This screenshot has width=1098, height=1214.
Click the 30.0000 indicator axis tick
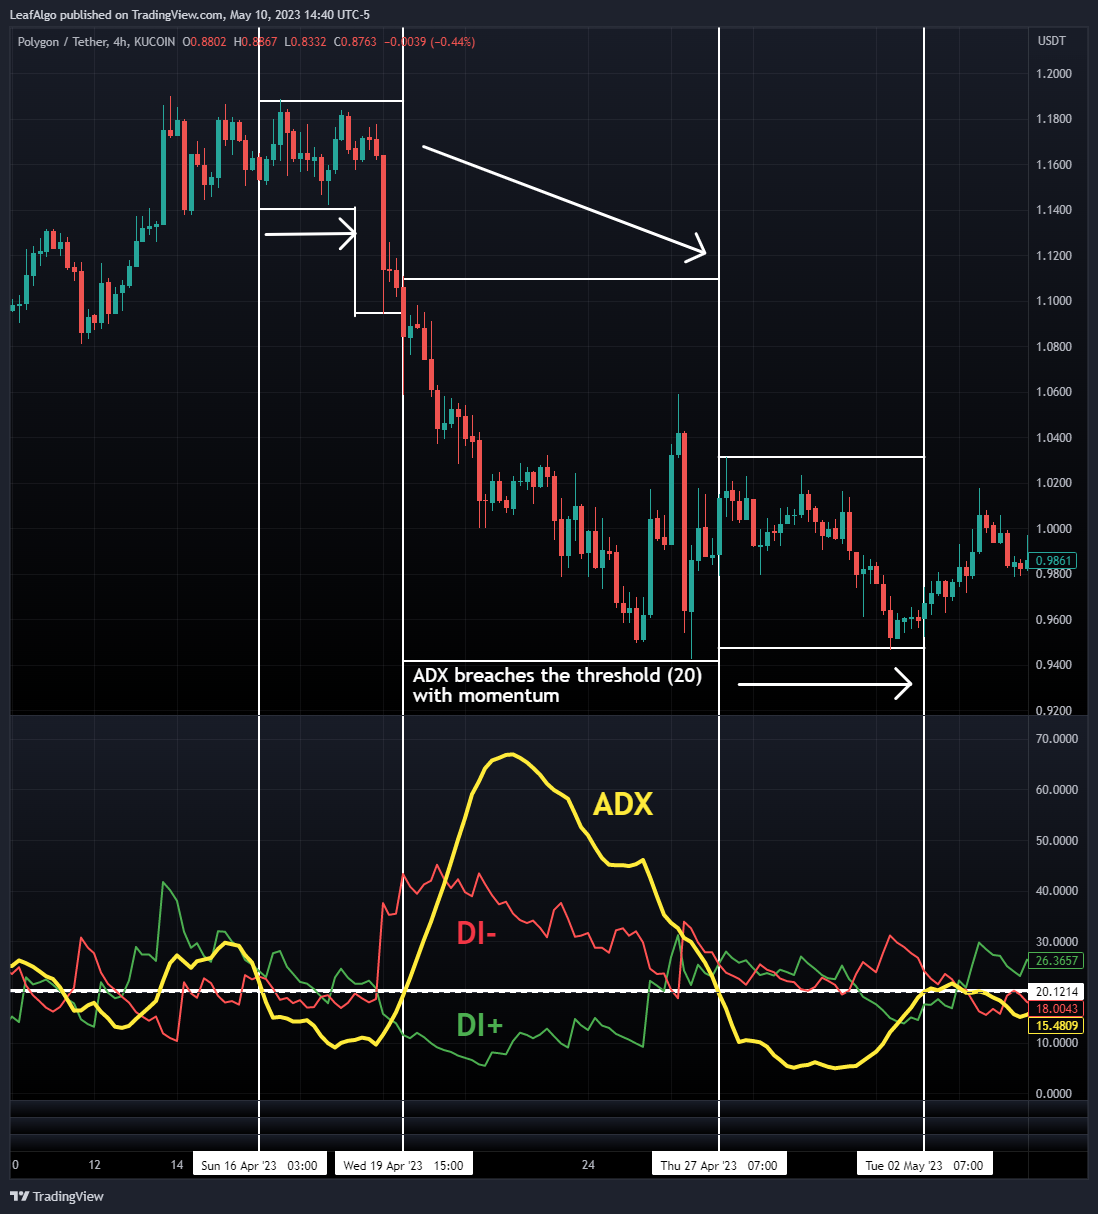coord(1057,942)
